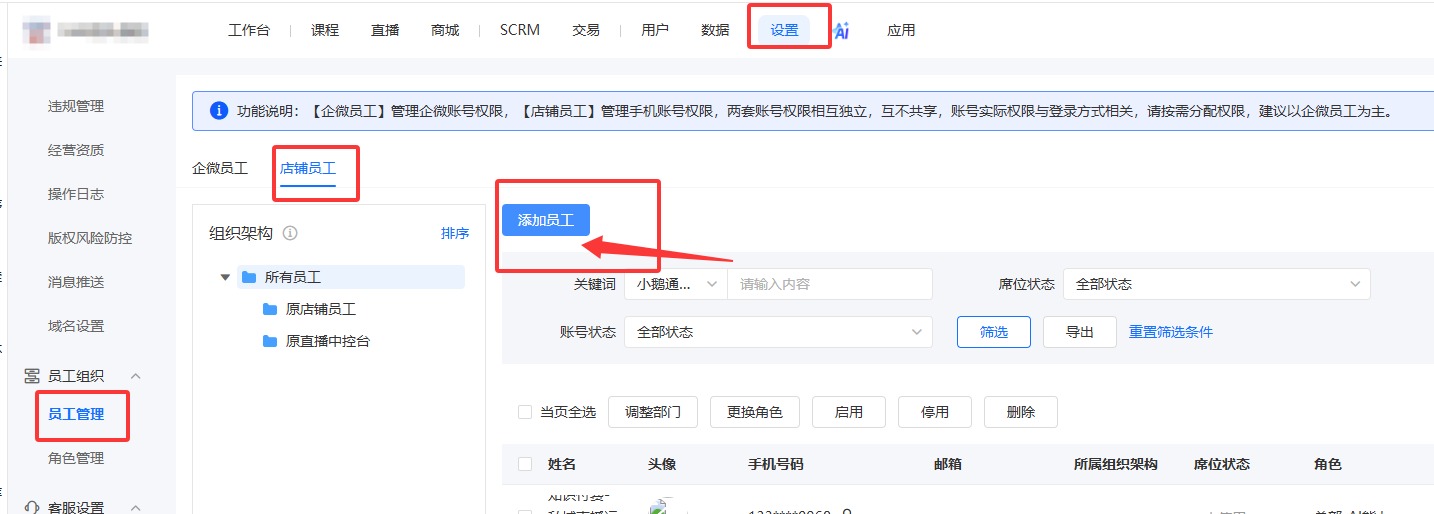Click the store logo in header
The image size is (1434, 514).
click(38, 30)
